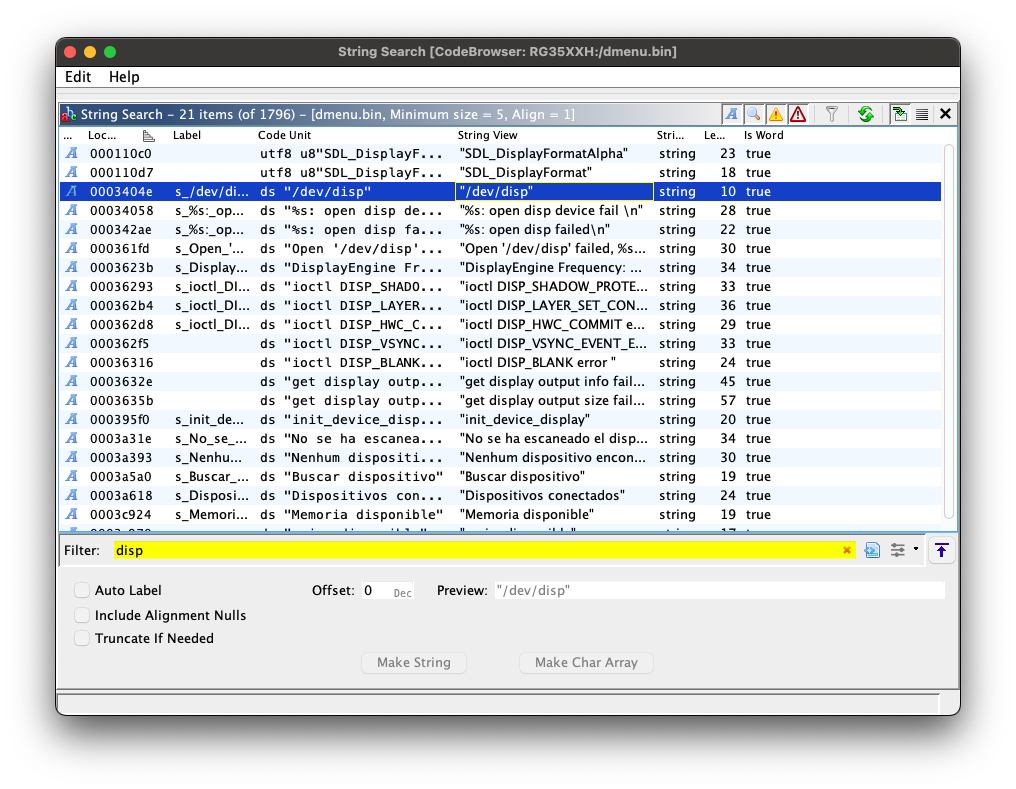Select row with "DisplayEngine Frequency" string

[x=500, y=268]
